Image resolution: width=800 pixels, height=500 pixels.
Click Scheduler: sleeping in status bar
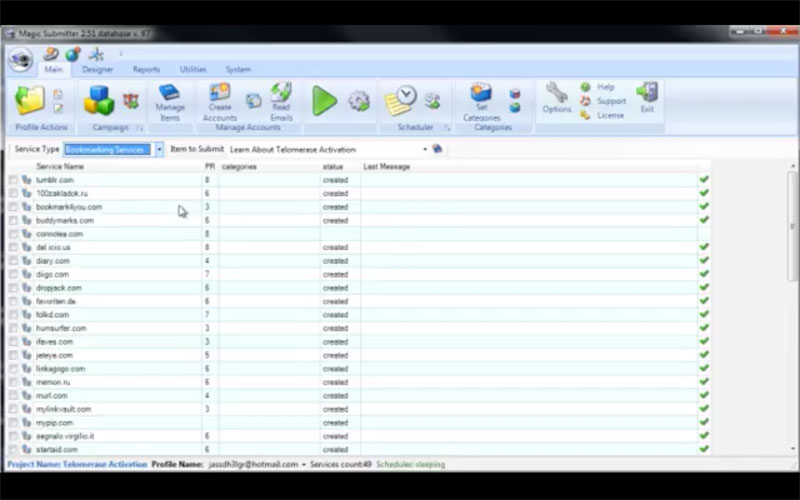411,465
